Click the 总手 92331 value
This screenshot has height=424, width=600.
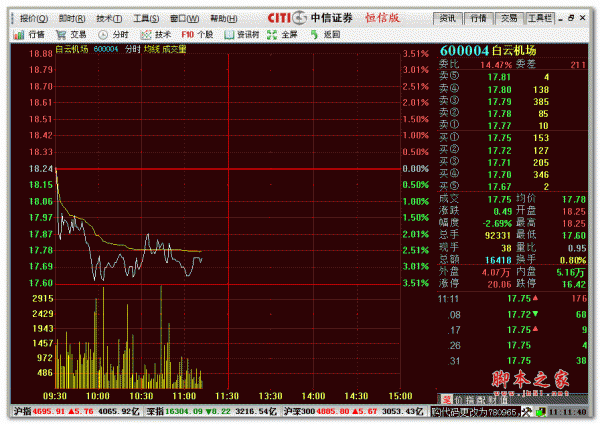[498, 235]
